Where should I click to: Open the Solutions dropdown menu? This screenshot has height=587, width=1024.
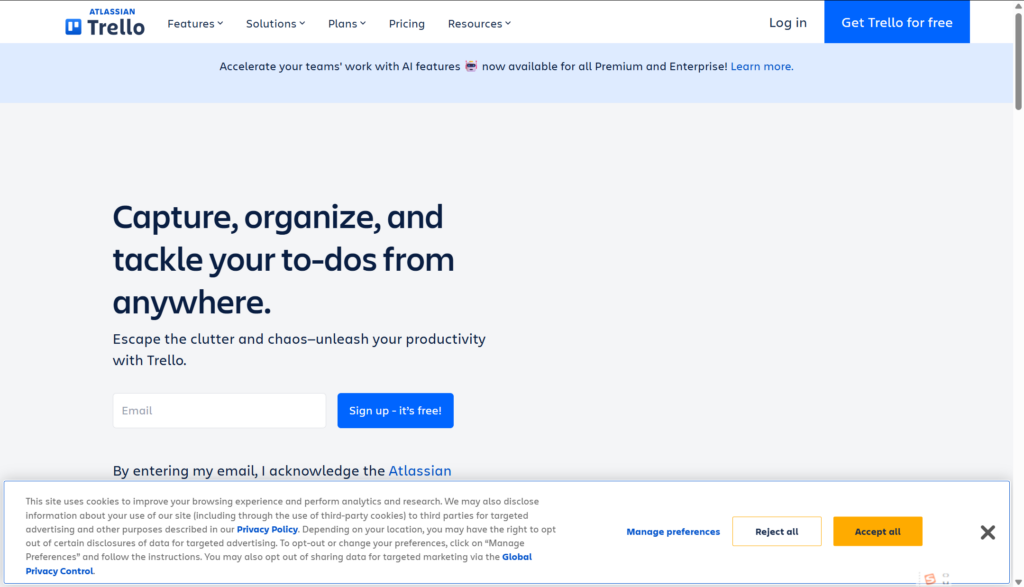click(276, 24)
